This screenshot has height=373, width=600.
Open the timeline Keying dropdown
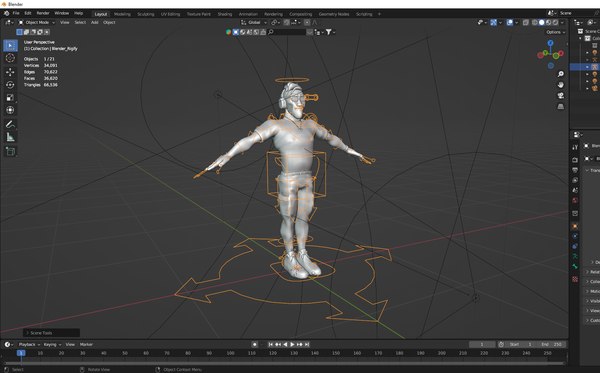pos(52,344)
